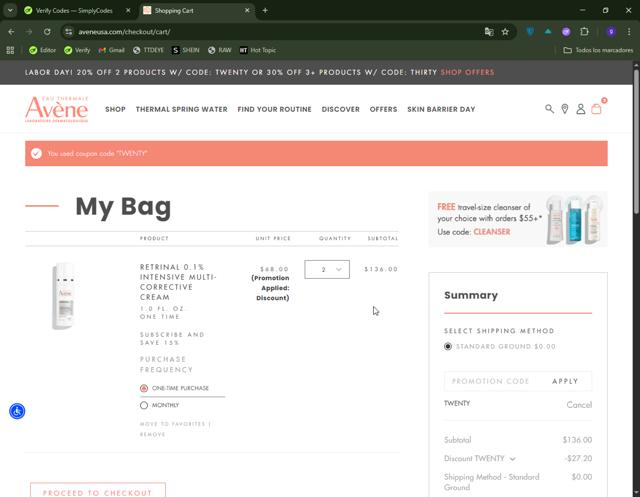
Task: Click the free cleanser promo banner
Action: click(x=518, y=219)
